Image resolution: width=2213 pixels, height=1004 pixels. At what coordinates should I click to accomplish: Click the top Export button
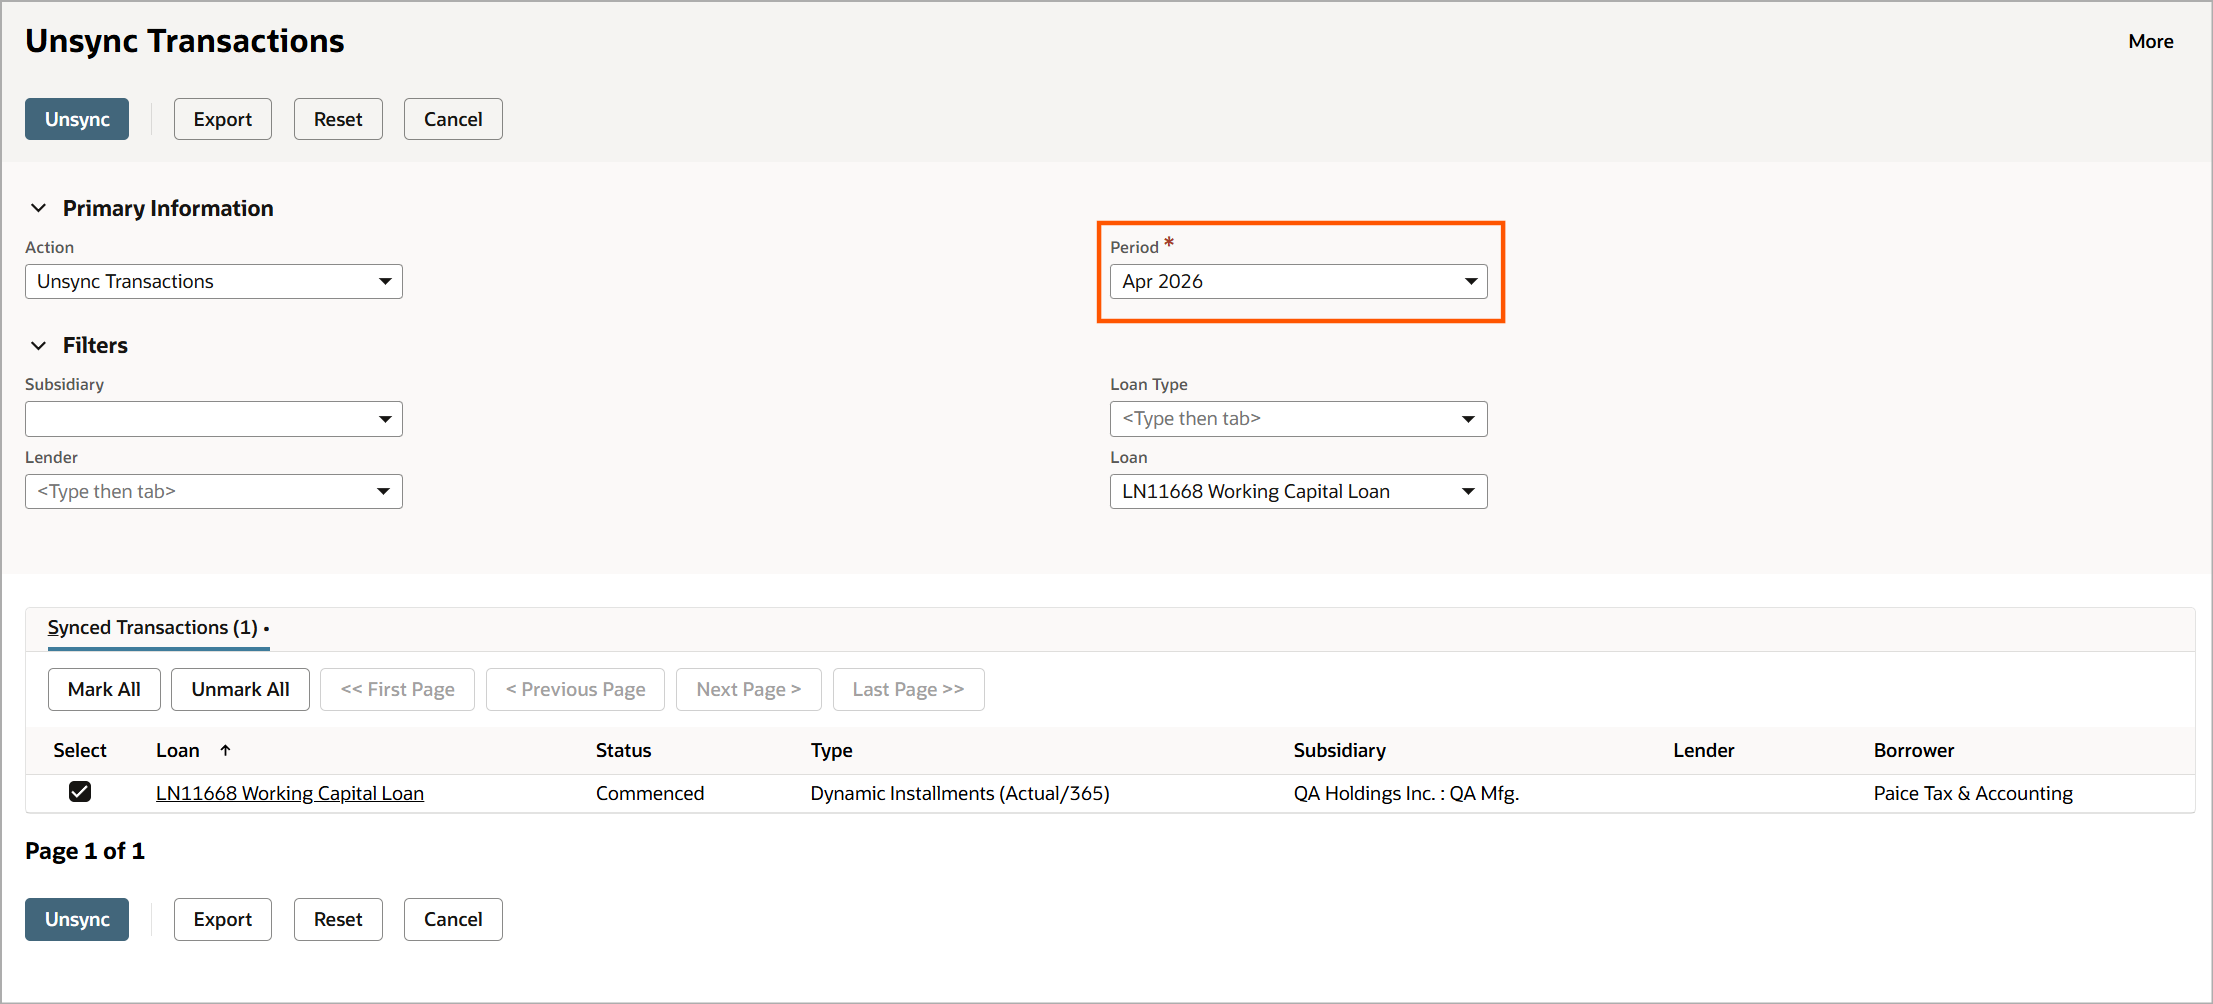click(x=222, y=119)
